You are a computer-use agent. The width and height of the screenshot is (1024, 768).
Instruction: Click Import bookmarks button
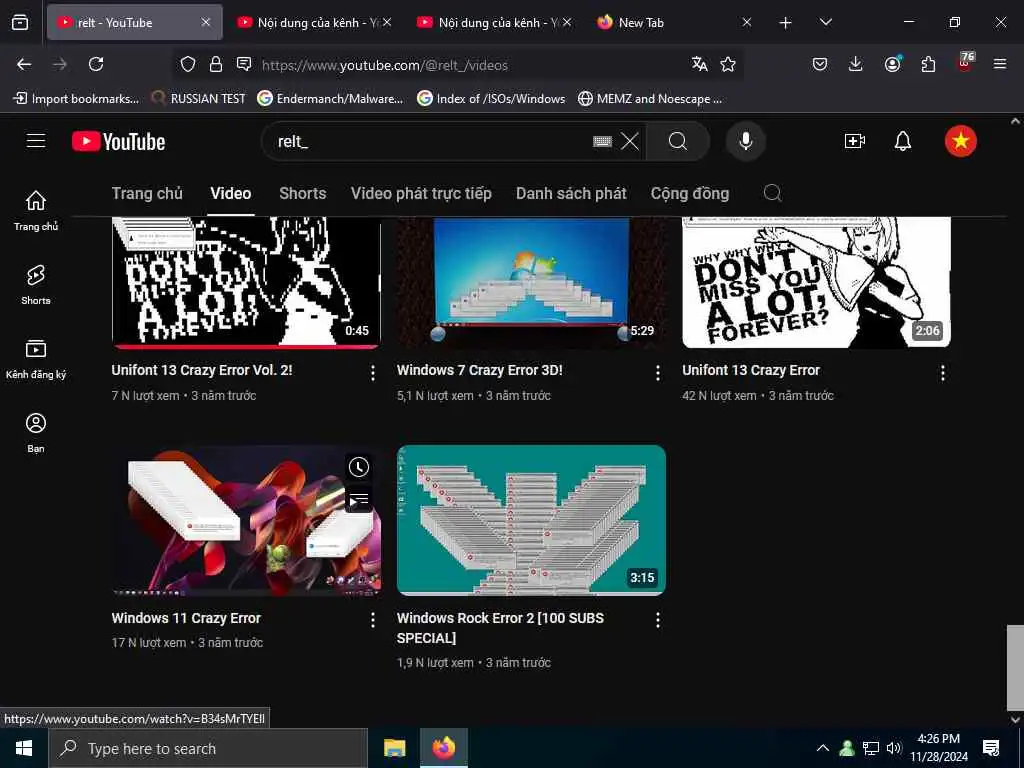76,99
